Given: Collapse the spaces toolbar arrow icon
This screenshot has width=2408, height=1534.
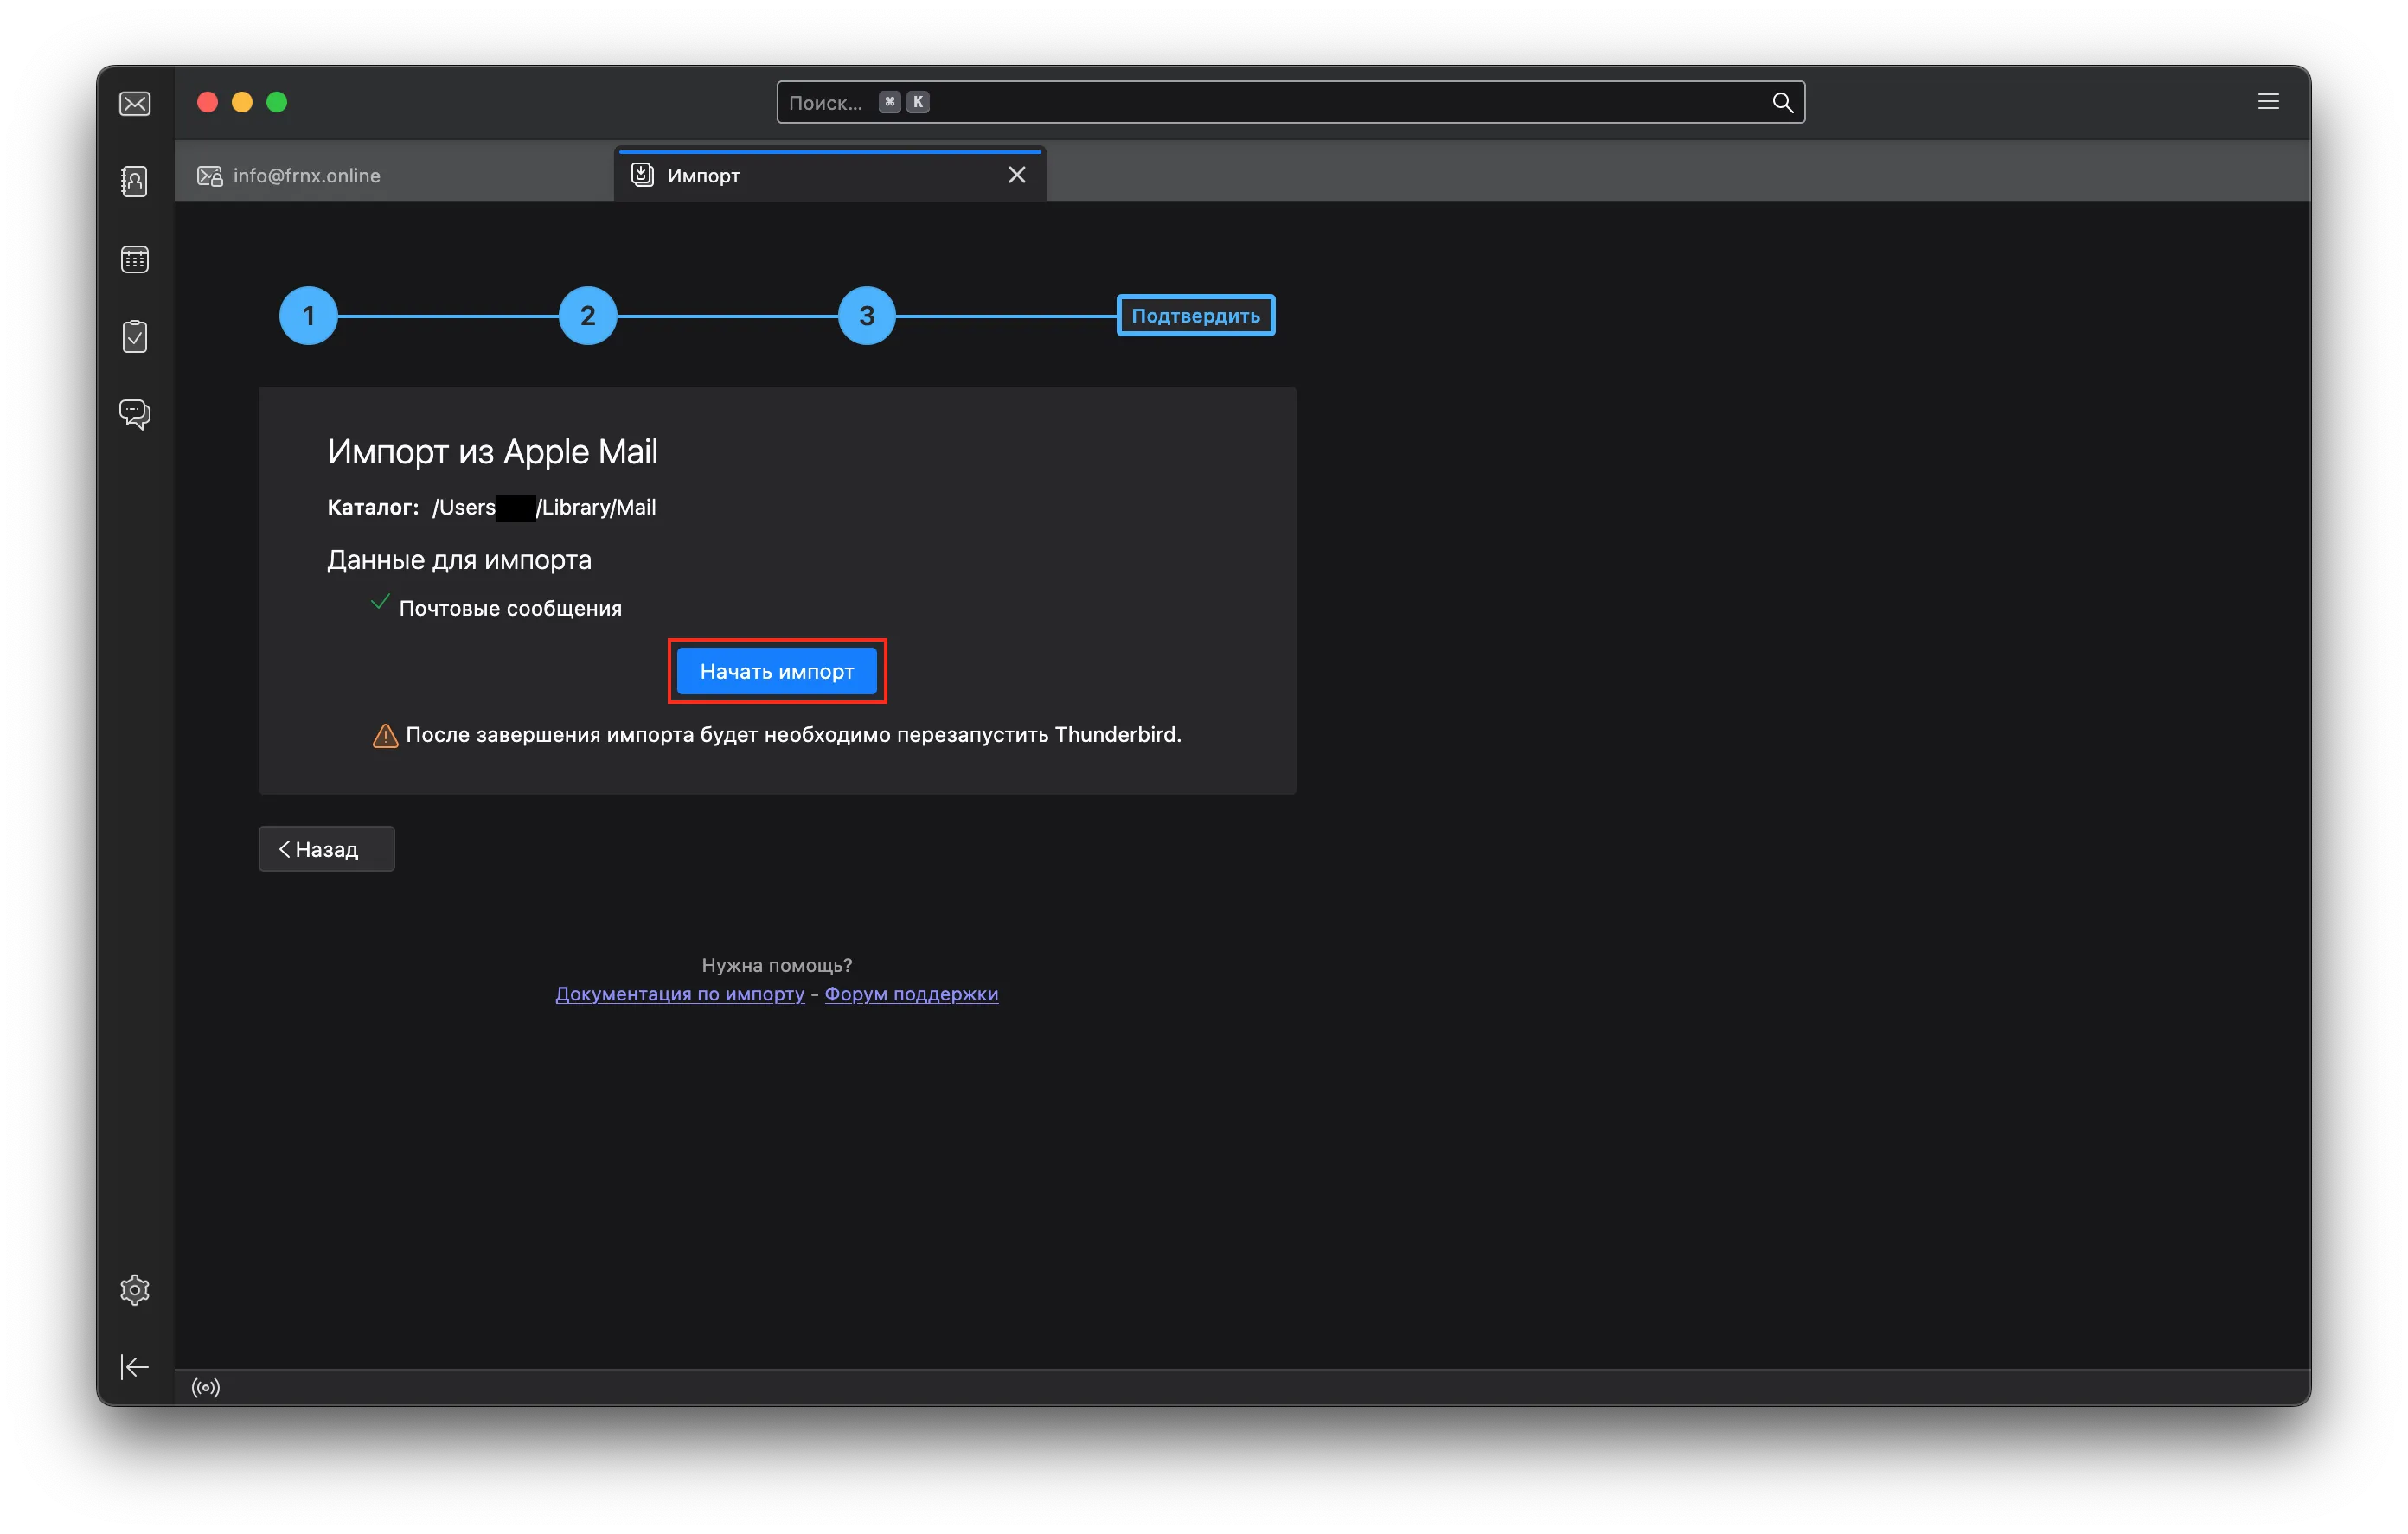Looking at the screenshot, I should (135, 1367).
